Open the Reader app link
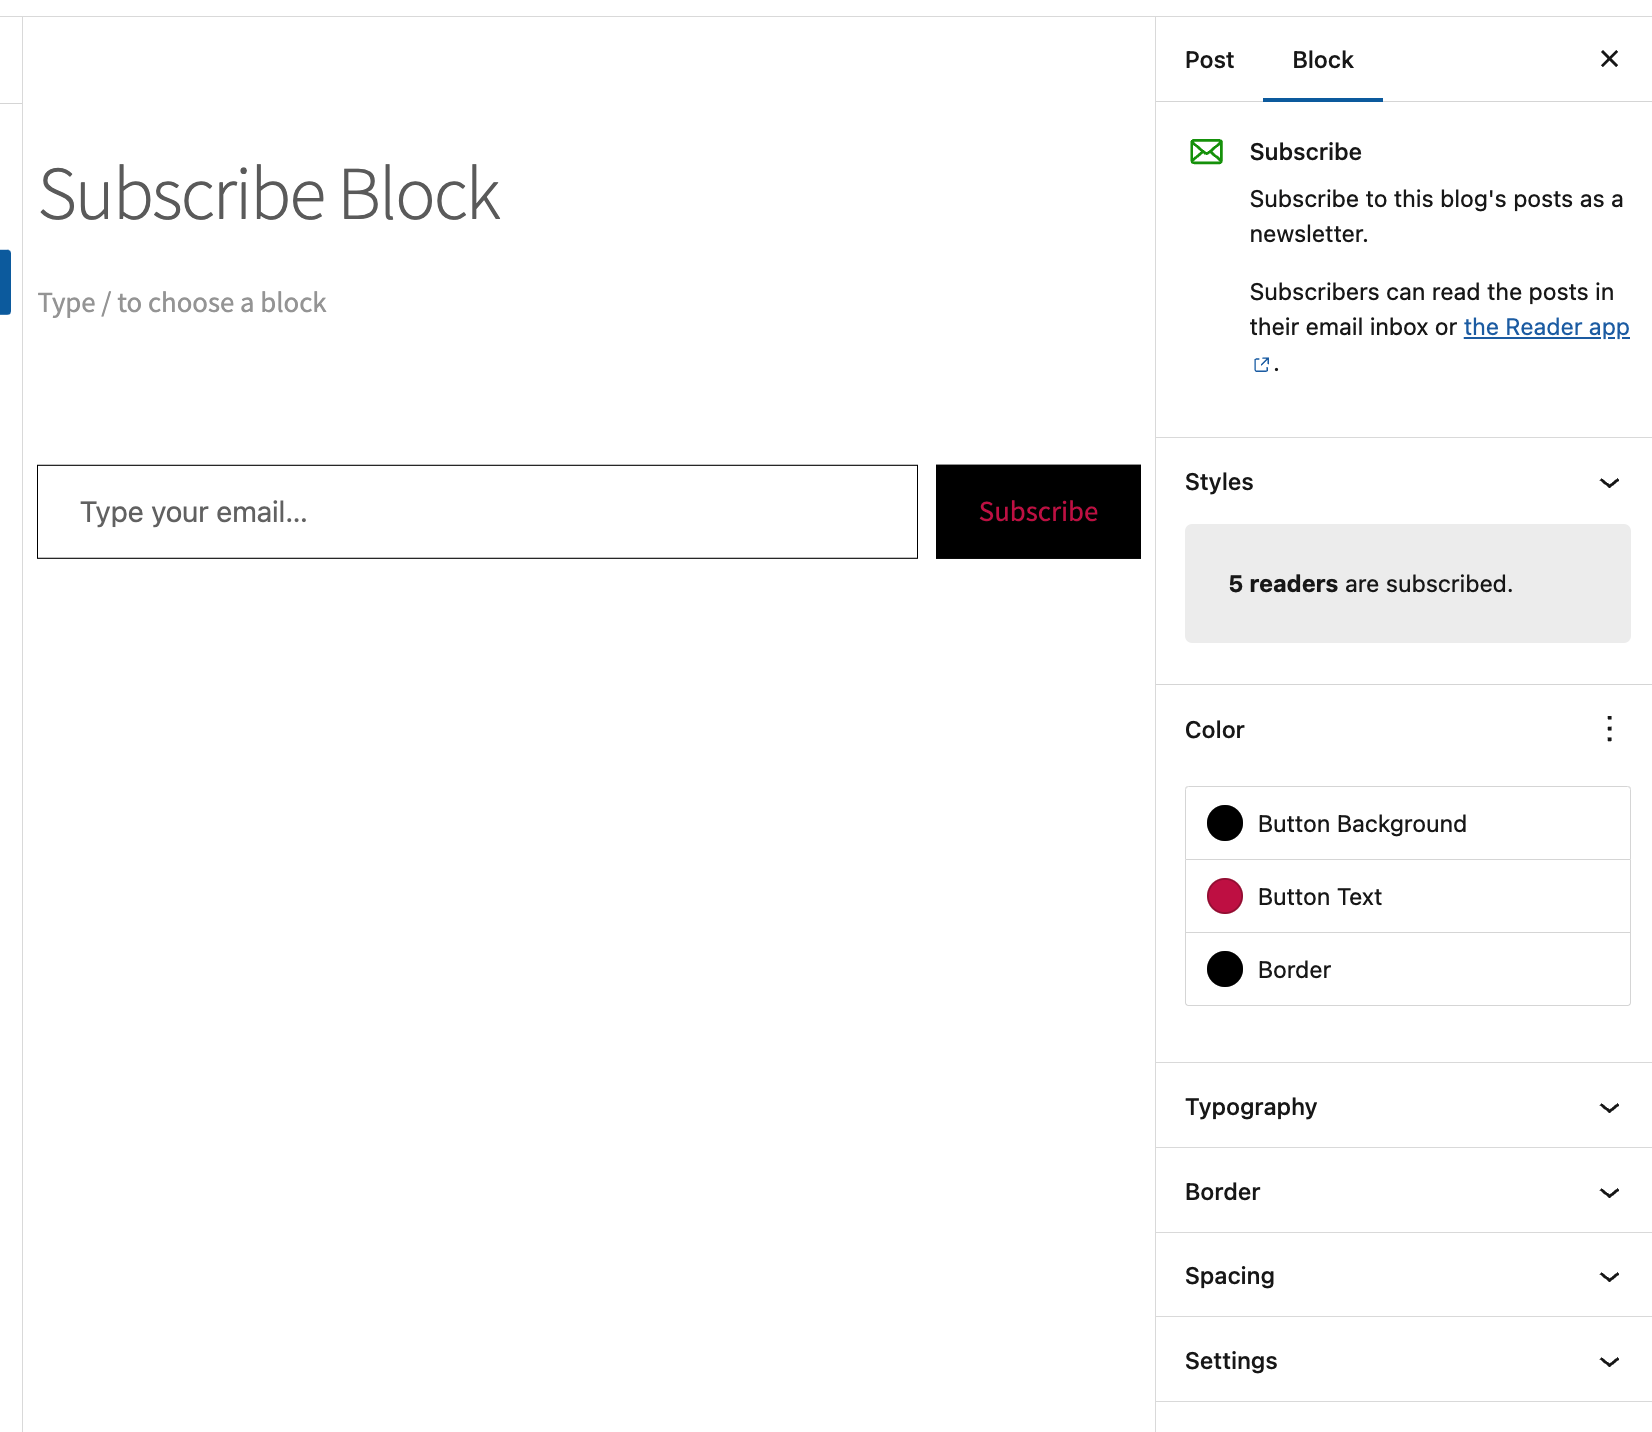1652x1432 pixels. click(x=1546, y=326)
